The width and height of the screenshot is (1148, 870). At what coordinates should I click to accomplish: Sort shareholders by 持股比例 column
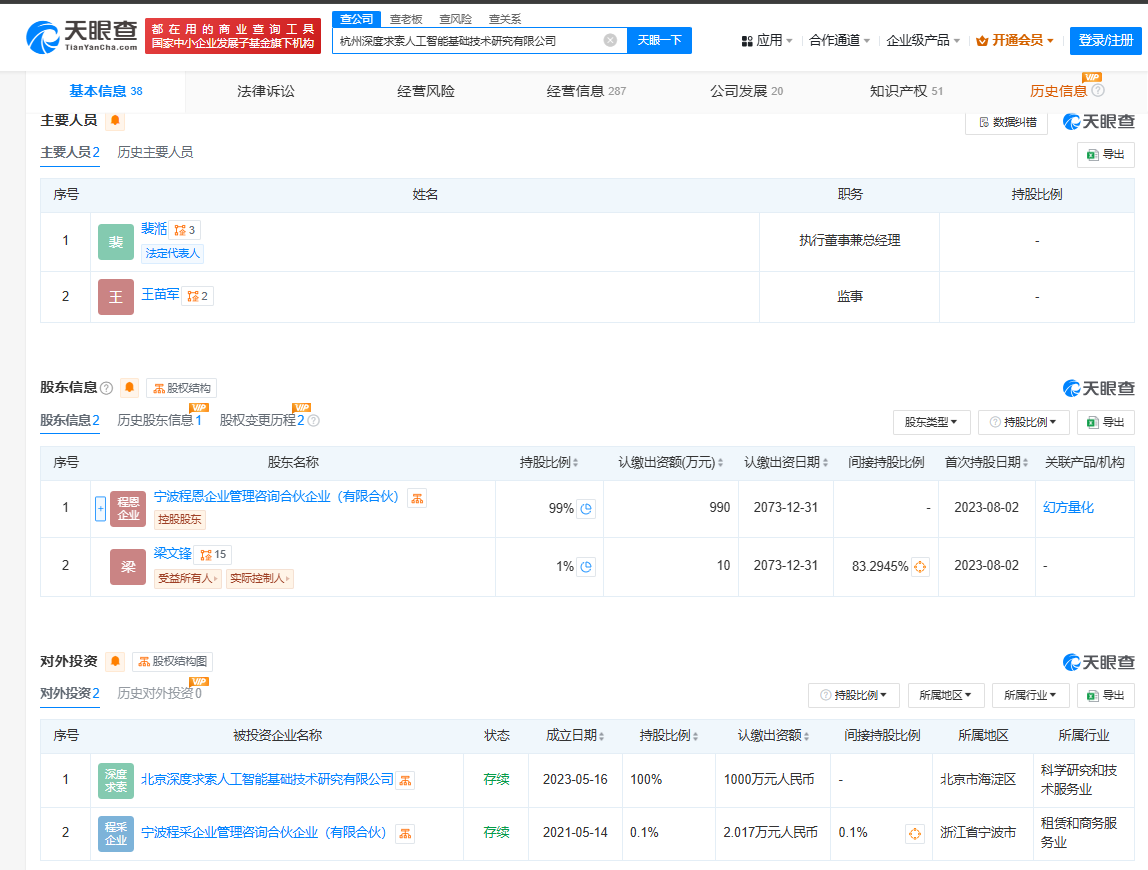click(x=549, y=463)
